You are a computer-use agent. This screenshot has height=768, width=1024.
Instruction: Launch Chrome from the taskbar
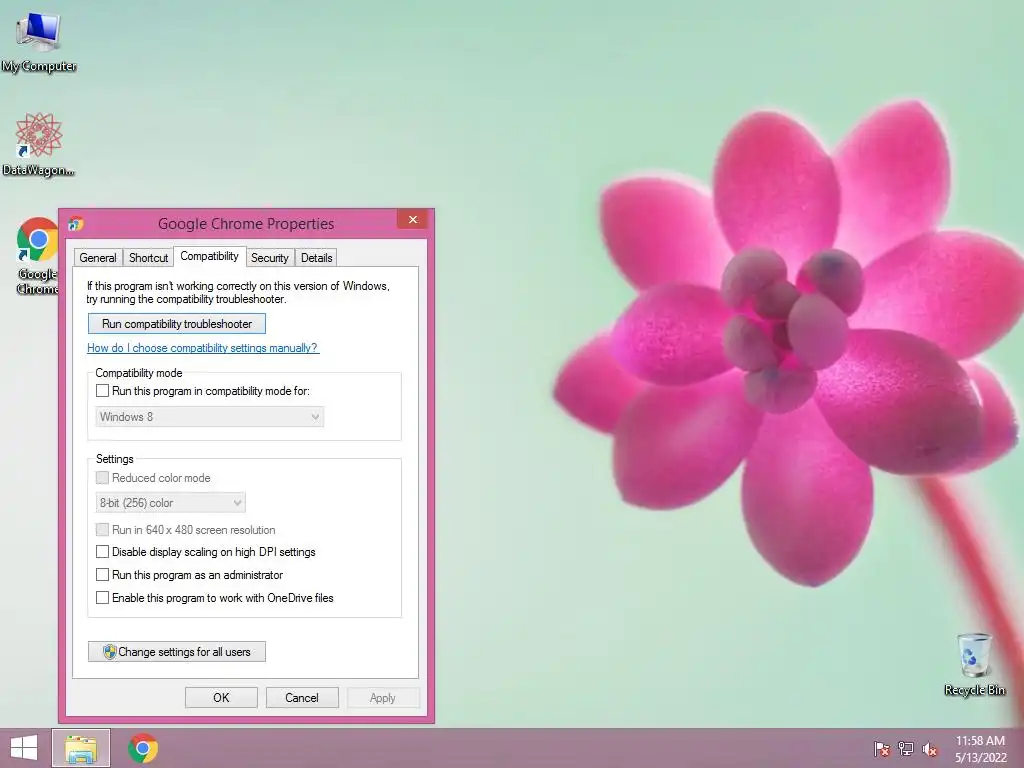click(143, 748)
